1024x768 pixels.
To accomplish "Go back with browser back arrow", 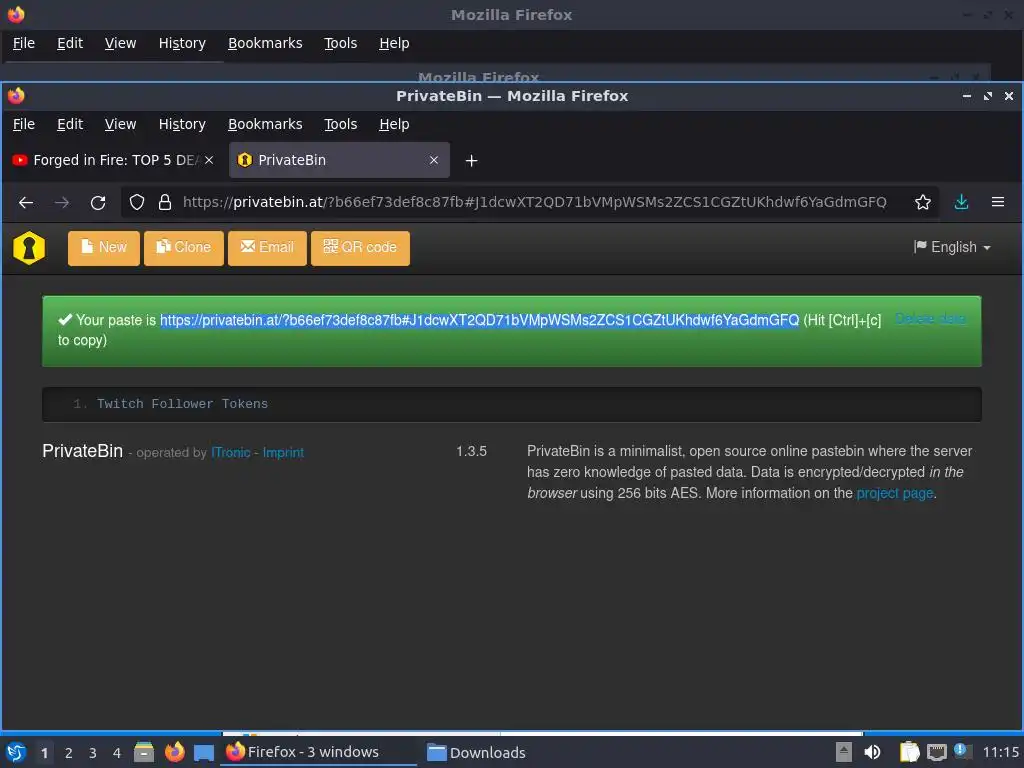I will pyautogui.click(x=26, y=202).
